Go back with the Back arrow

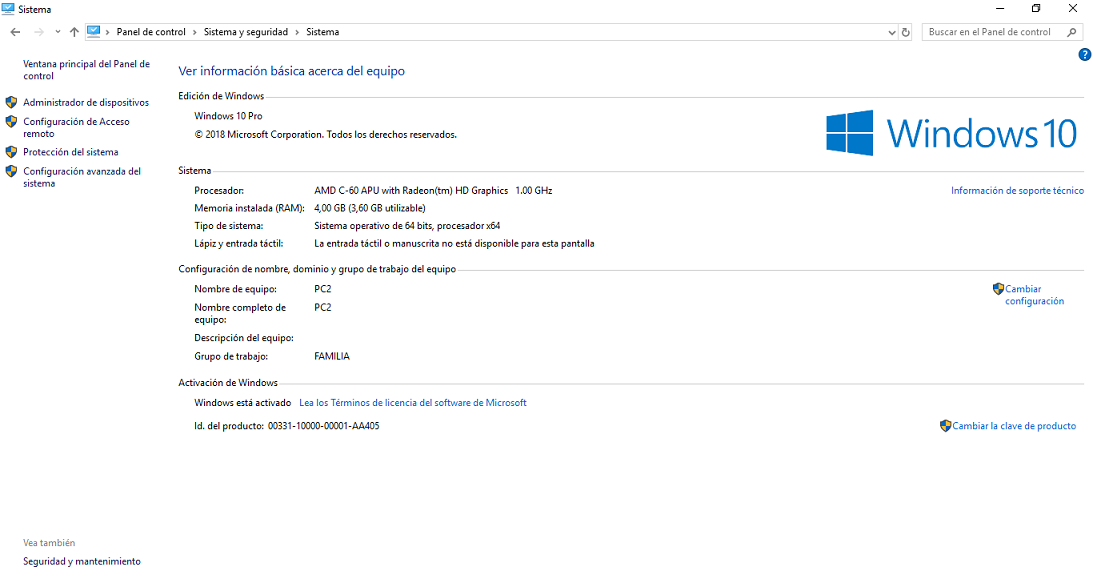[x=15, y=32]
